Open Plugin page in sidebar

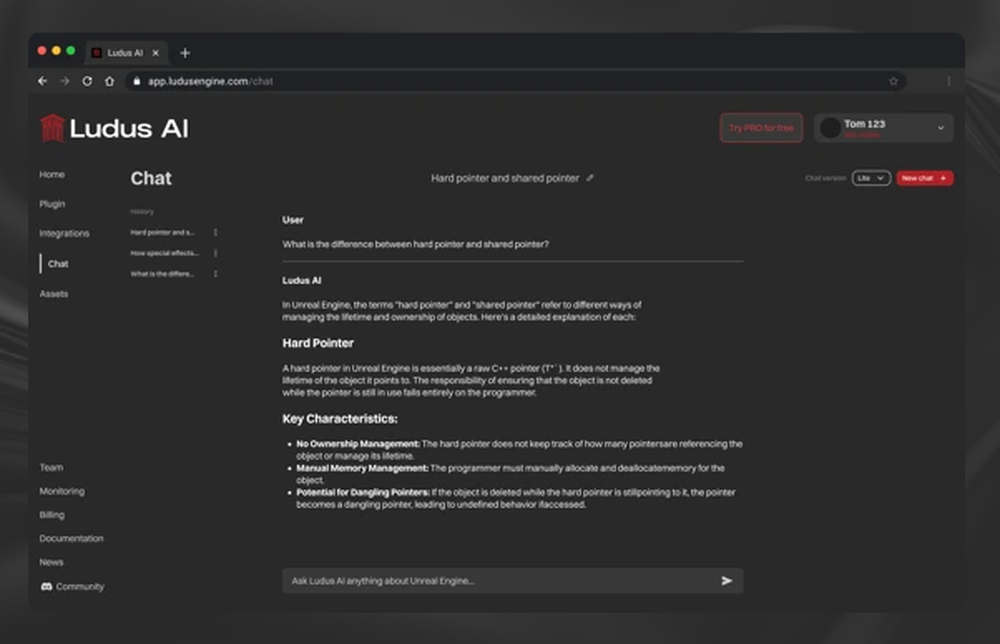click(x=52, y=204)
